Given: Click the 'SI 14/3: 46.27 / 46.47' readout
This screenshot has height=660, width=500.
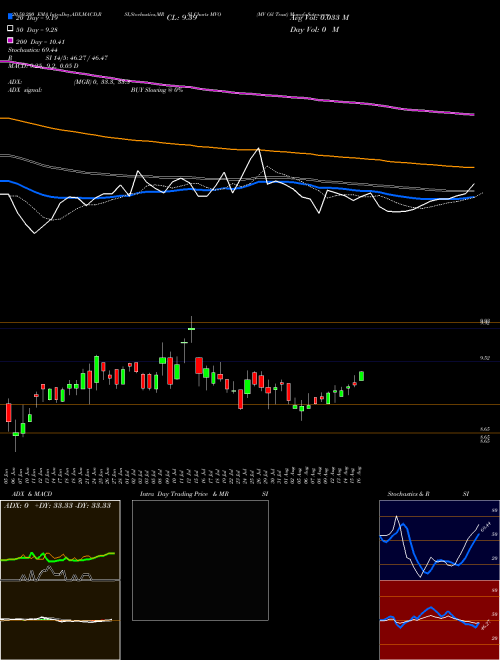Looking at the screenshot, I should pos(77,58).
